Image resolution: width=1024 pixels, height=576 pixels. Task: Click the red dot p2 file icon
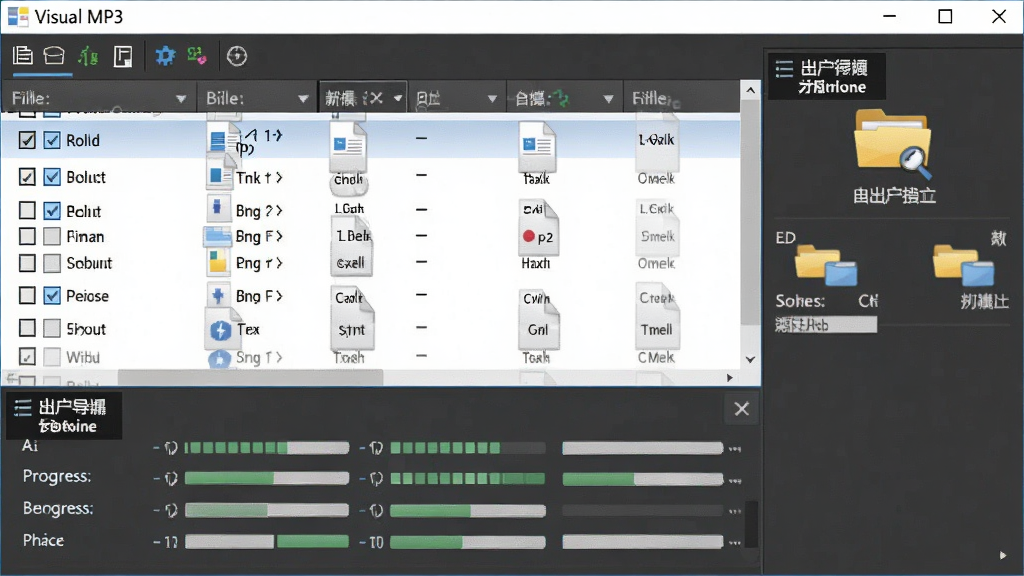click(538, 230)
